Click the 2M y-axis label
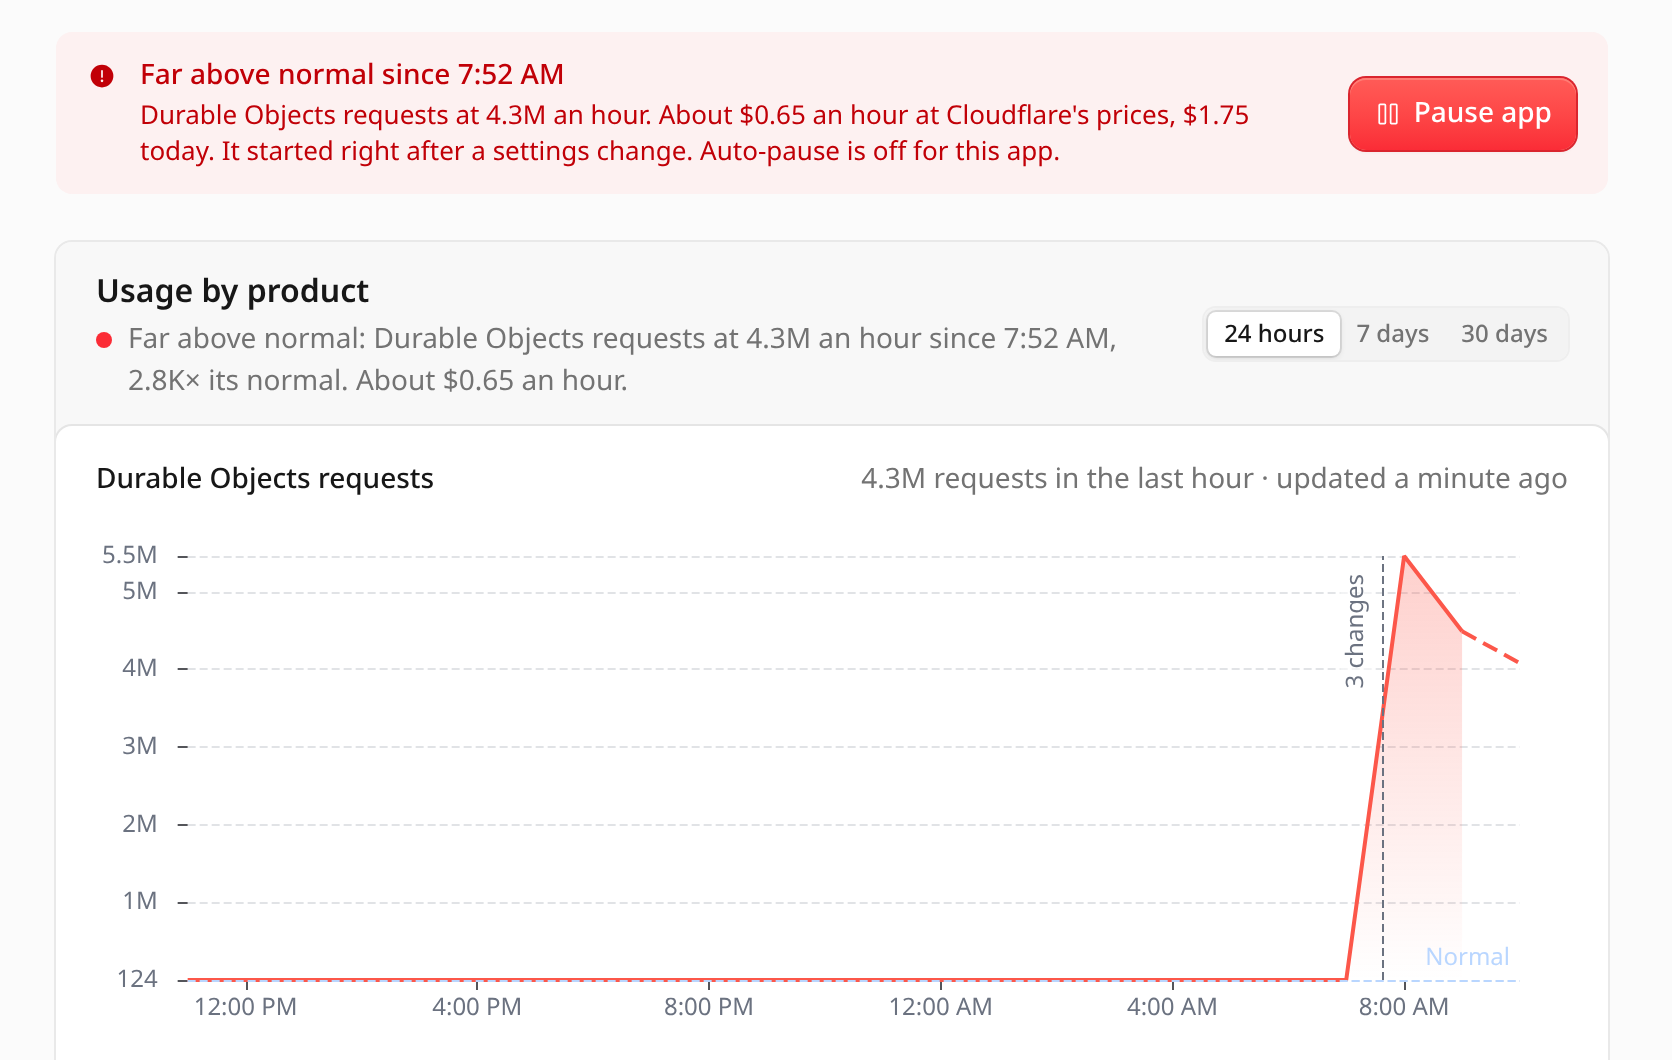Screen dimensions: 1672x1060 pos(140,824)
